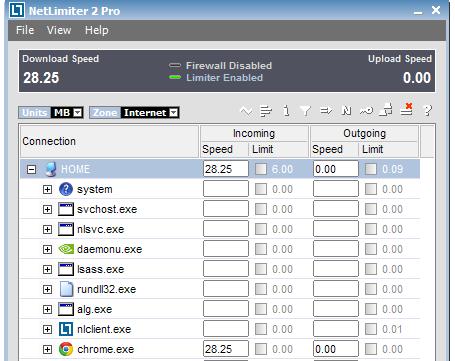Click the Incoming Speed column header
The image size is (455, 361).
click(224, 149)
